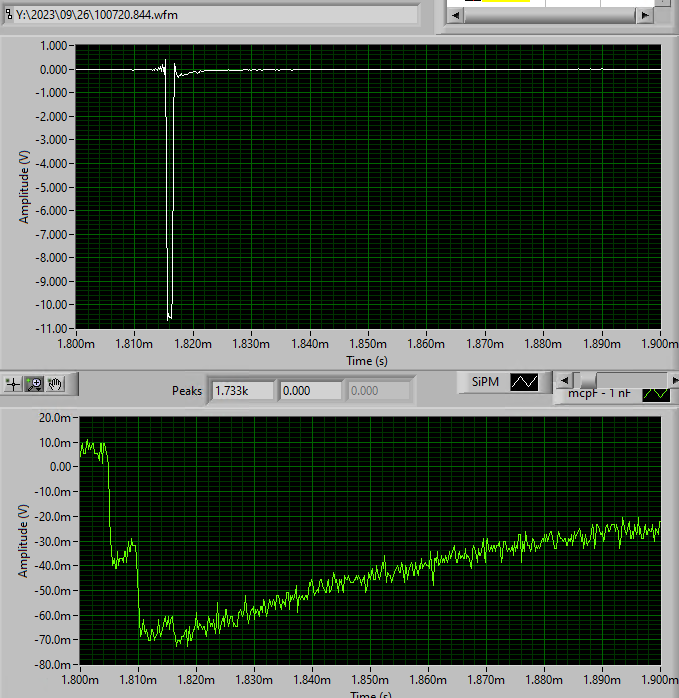Click the -10.00 y-axis tick on the upper graph
679x698 pixels.
point(51,305)
